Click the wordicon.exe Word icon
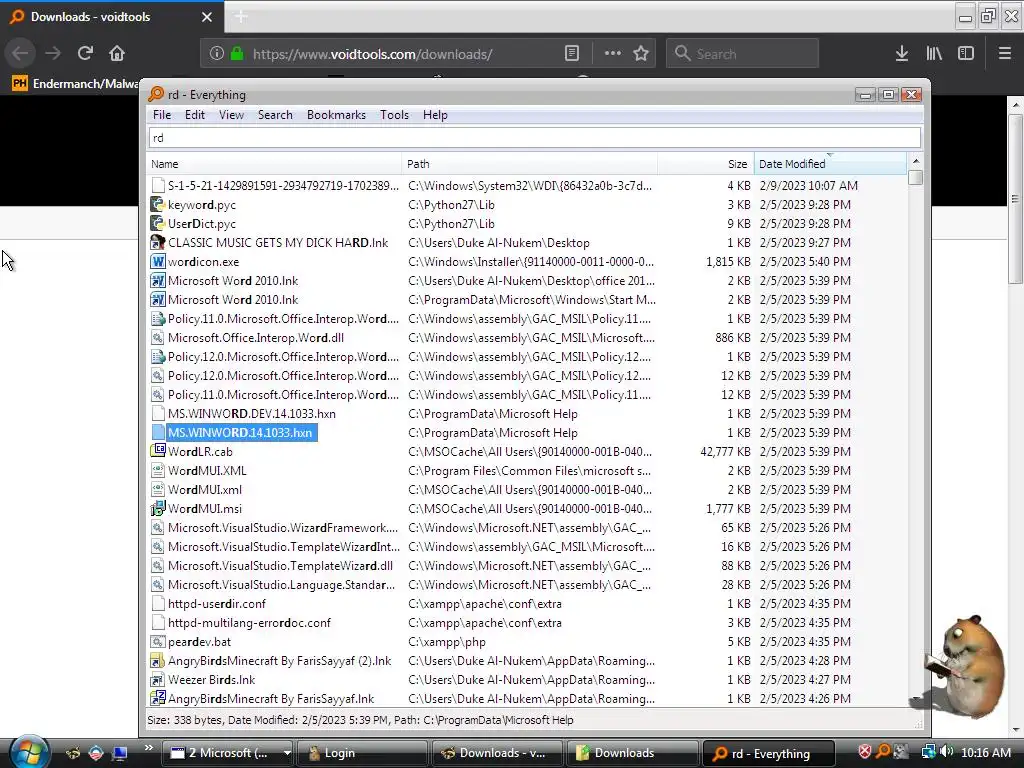This screenshot has width=1024, height=768. coord(157,261)
